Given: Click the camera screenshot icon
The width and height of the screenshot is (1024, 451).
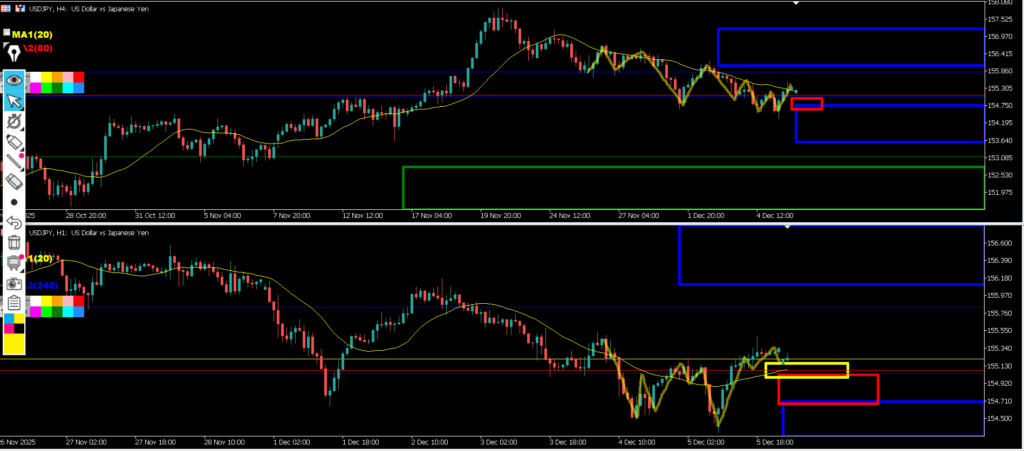Looking at the screenshot, I should click(14, 283).
